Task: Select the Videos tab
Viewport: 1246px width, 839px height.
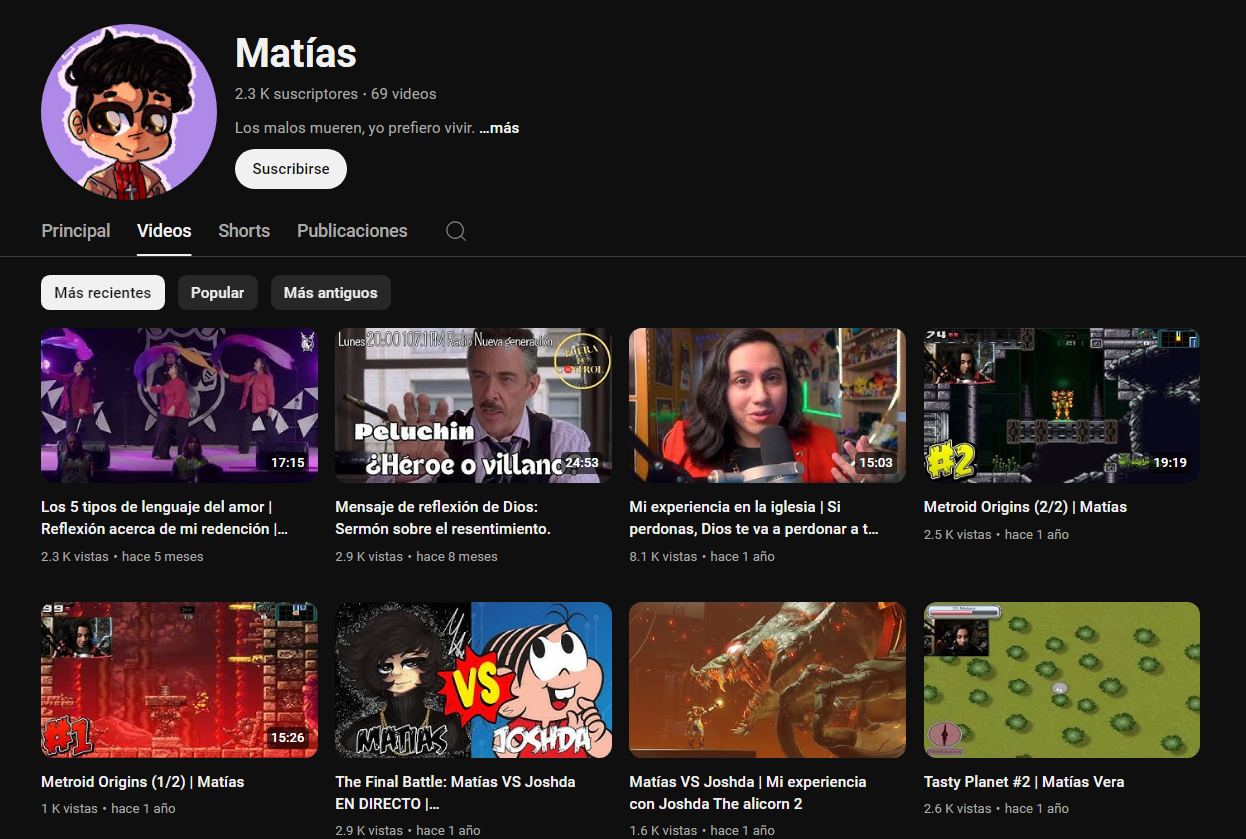Action: 164,231
